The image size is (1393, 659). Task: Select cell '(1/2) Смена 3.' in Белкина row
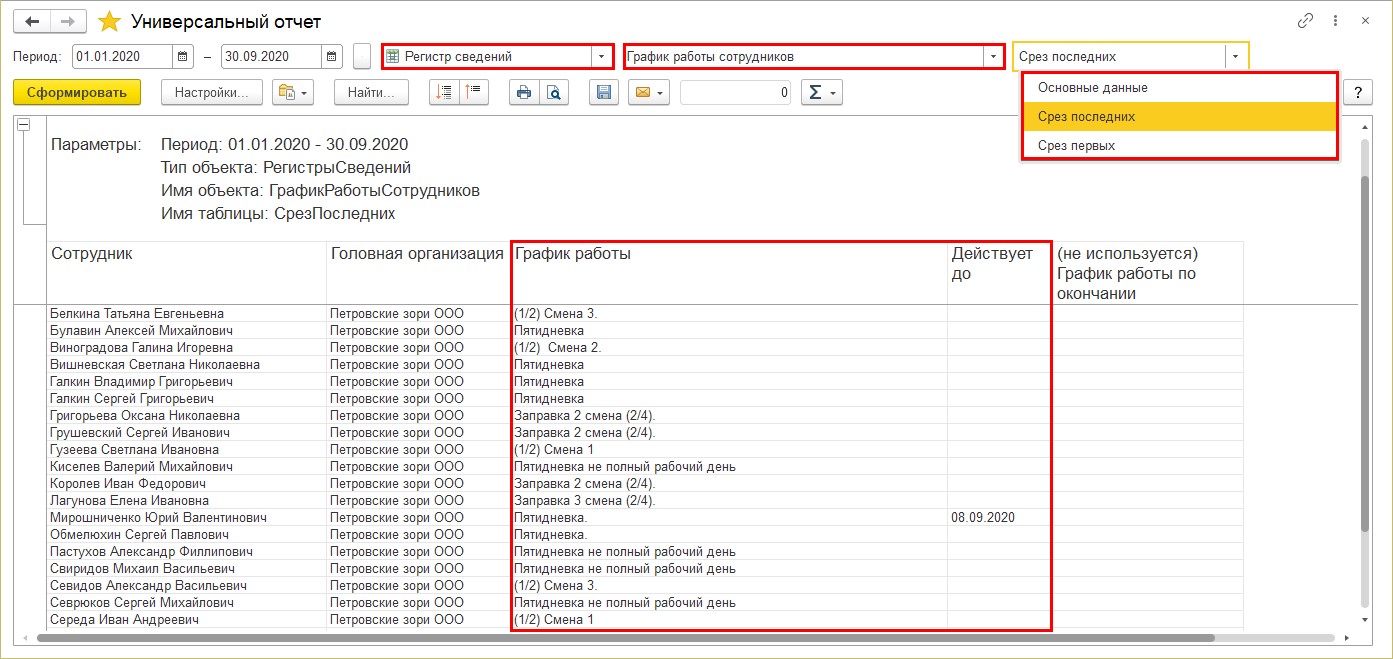pos(729,314)
